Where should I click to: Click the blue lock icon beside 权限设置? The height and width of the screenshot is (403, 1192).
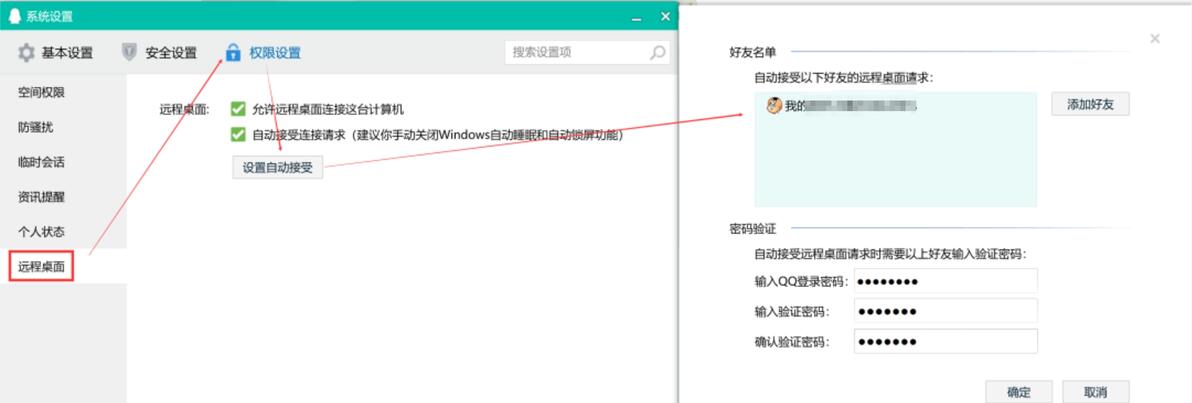point(233,52)
